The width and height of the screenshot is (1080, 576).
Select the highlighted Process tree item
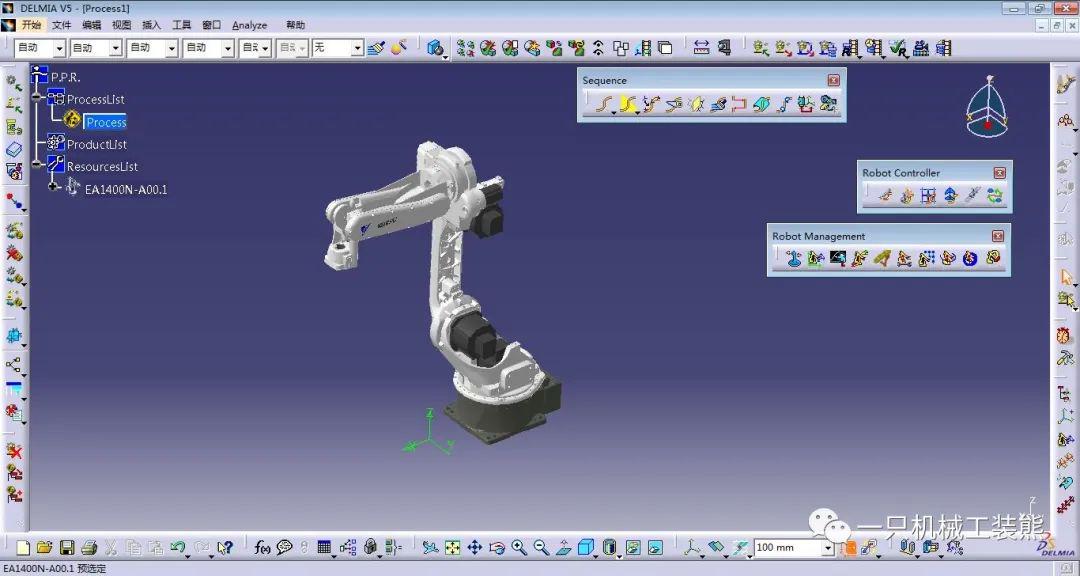tap(106, 122)
